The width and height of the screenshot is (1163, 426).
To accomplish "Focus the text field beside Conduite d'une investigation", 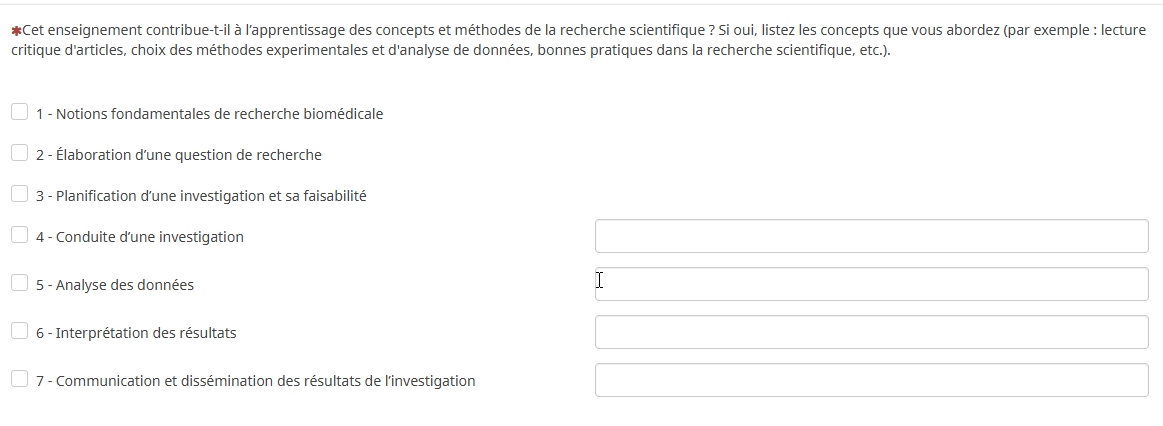I will [871, 236].
